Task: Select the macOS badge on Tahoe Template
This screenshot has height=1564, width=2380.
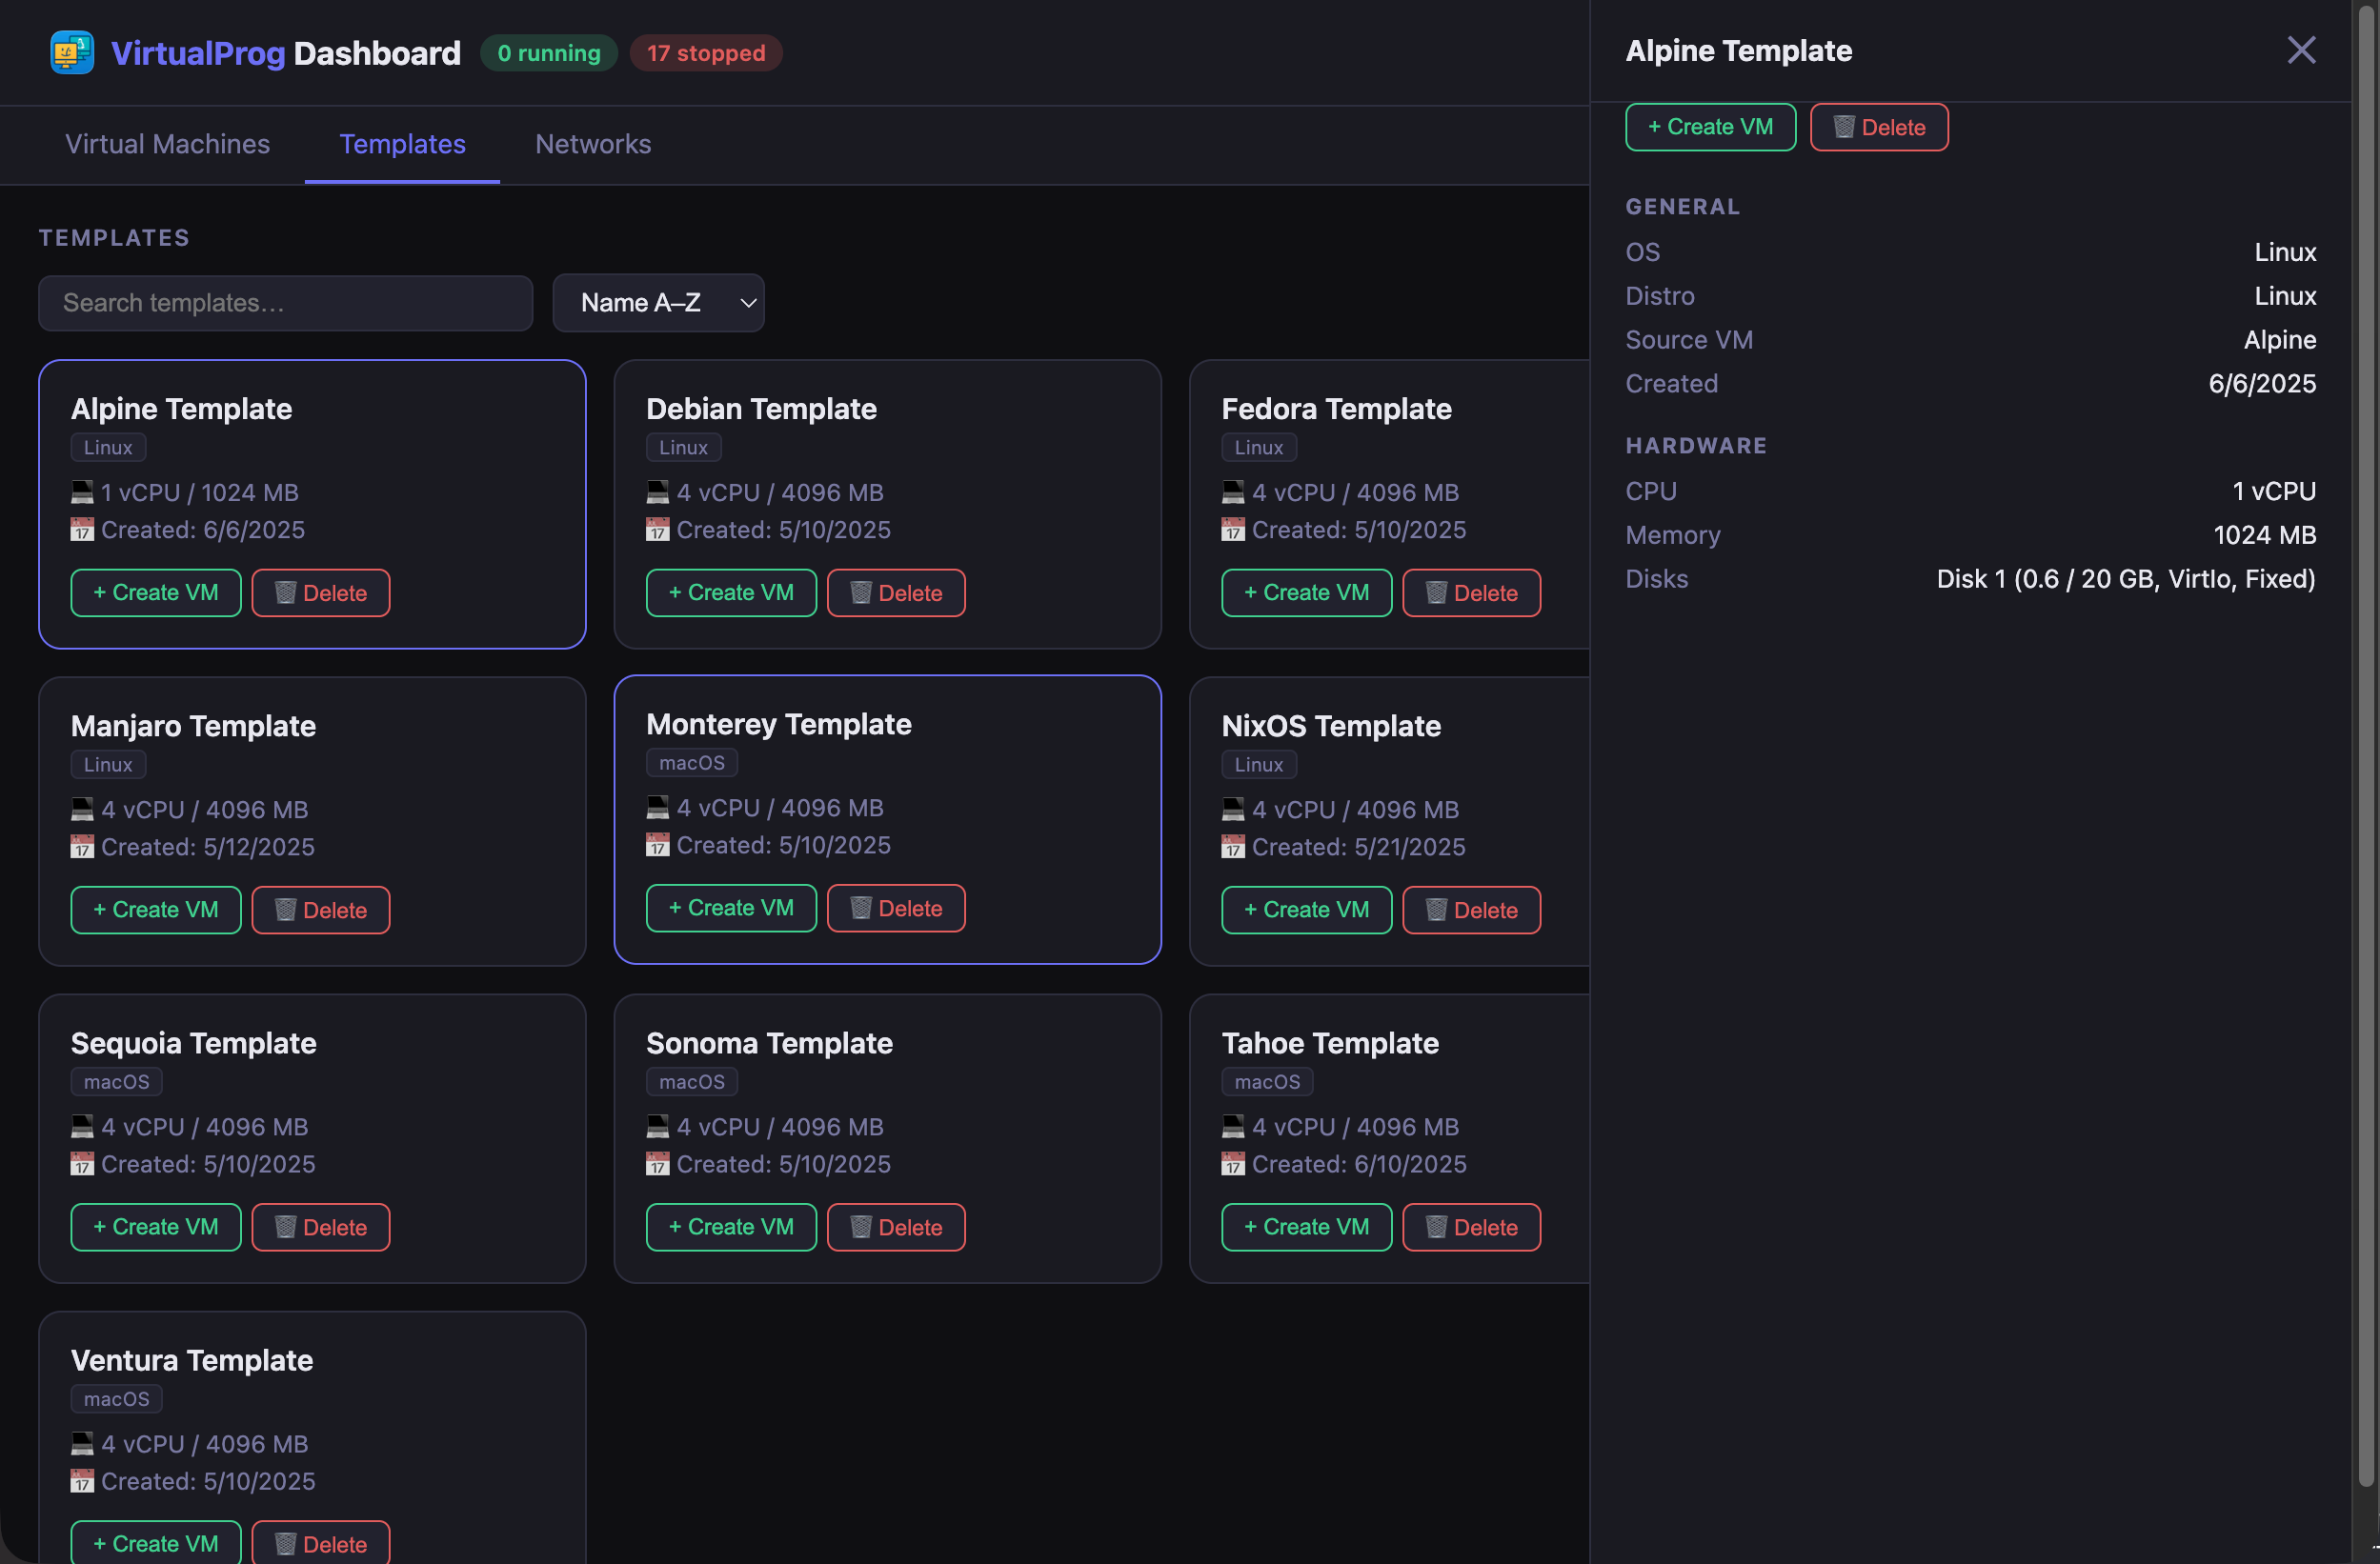Action: 1266,1081
